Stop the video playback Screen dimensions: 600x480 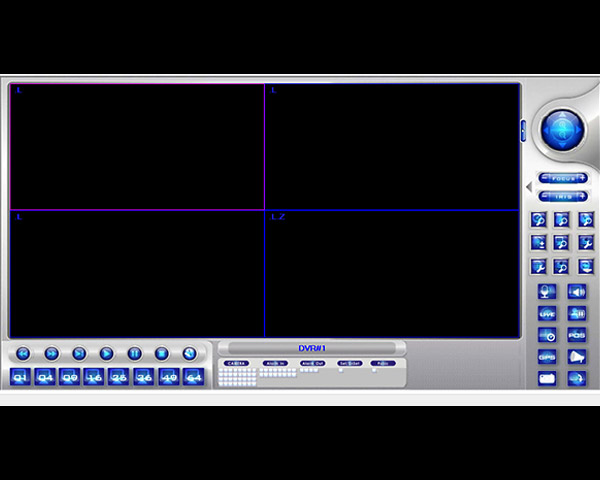[161, 353]
